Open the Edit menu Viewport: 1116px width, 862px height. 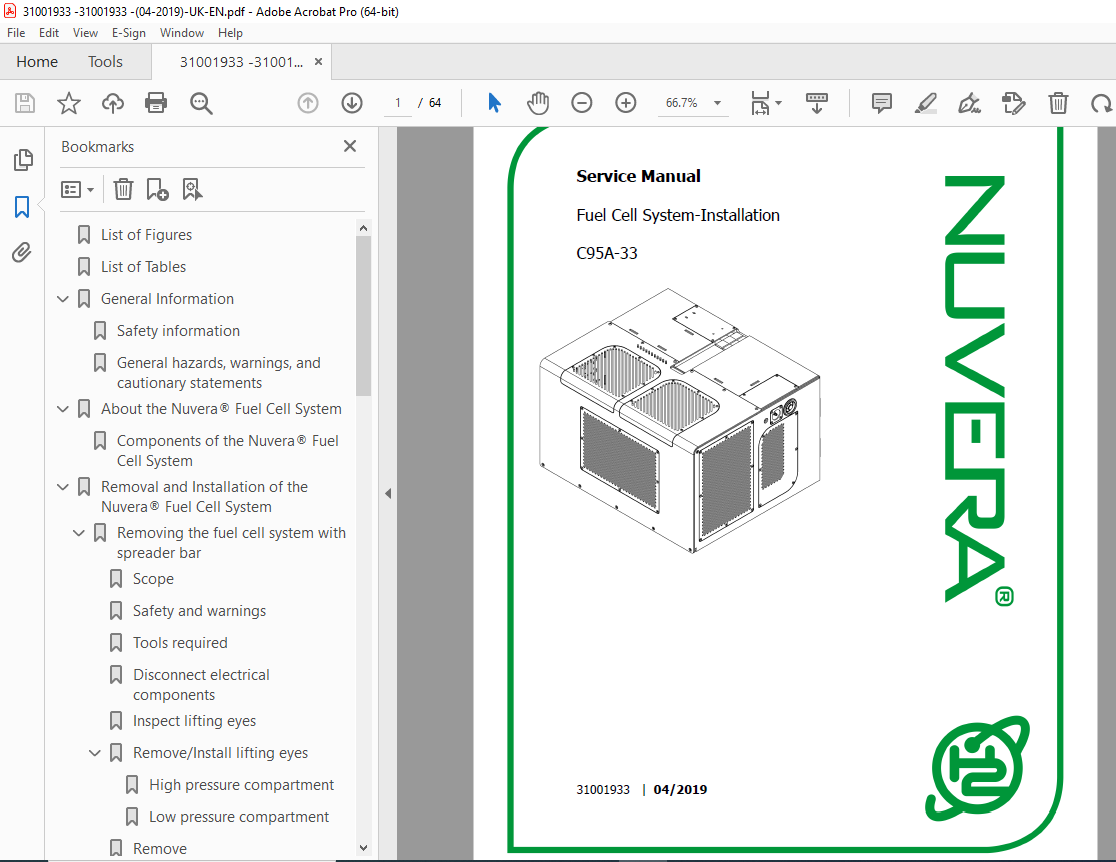[x=48, y=33]
